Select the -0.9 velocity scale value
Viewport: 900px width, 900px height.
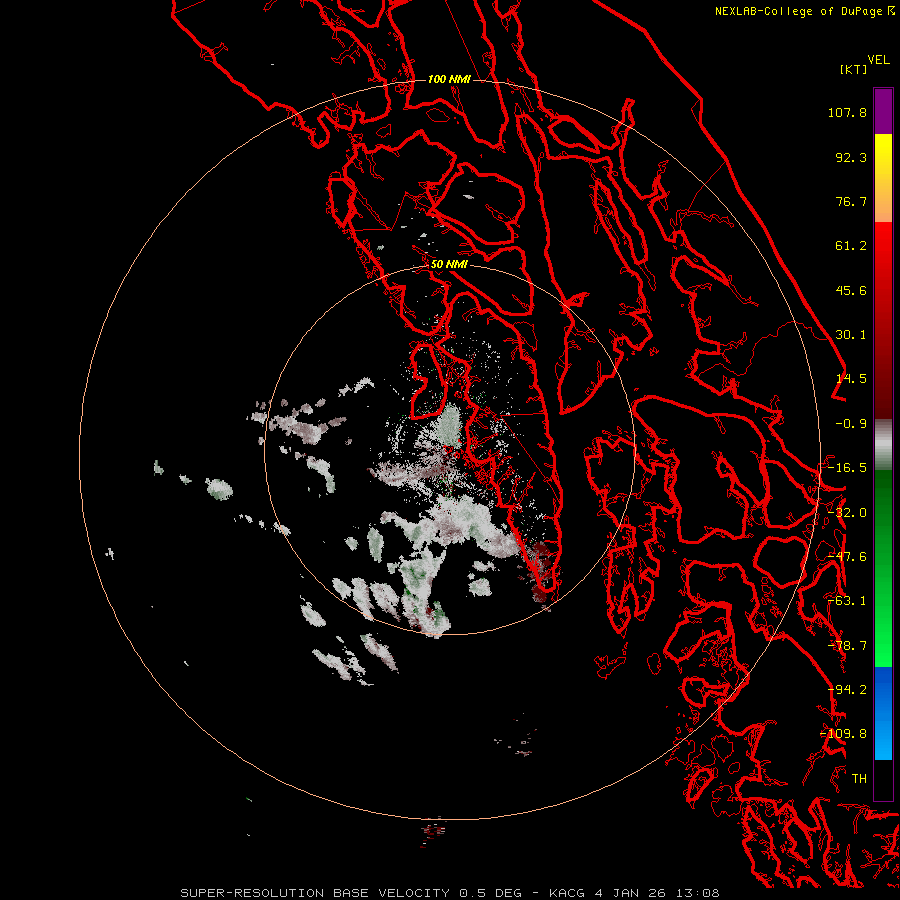851,424
